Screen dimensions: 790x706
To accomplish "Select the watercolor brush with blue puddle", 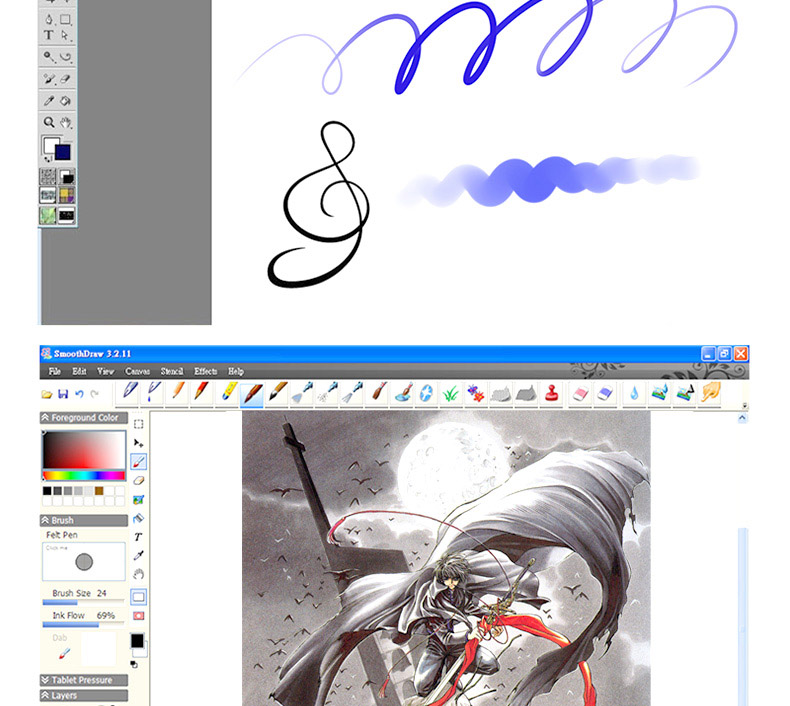I will 403,392.
